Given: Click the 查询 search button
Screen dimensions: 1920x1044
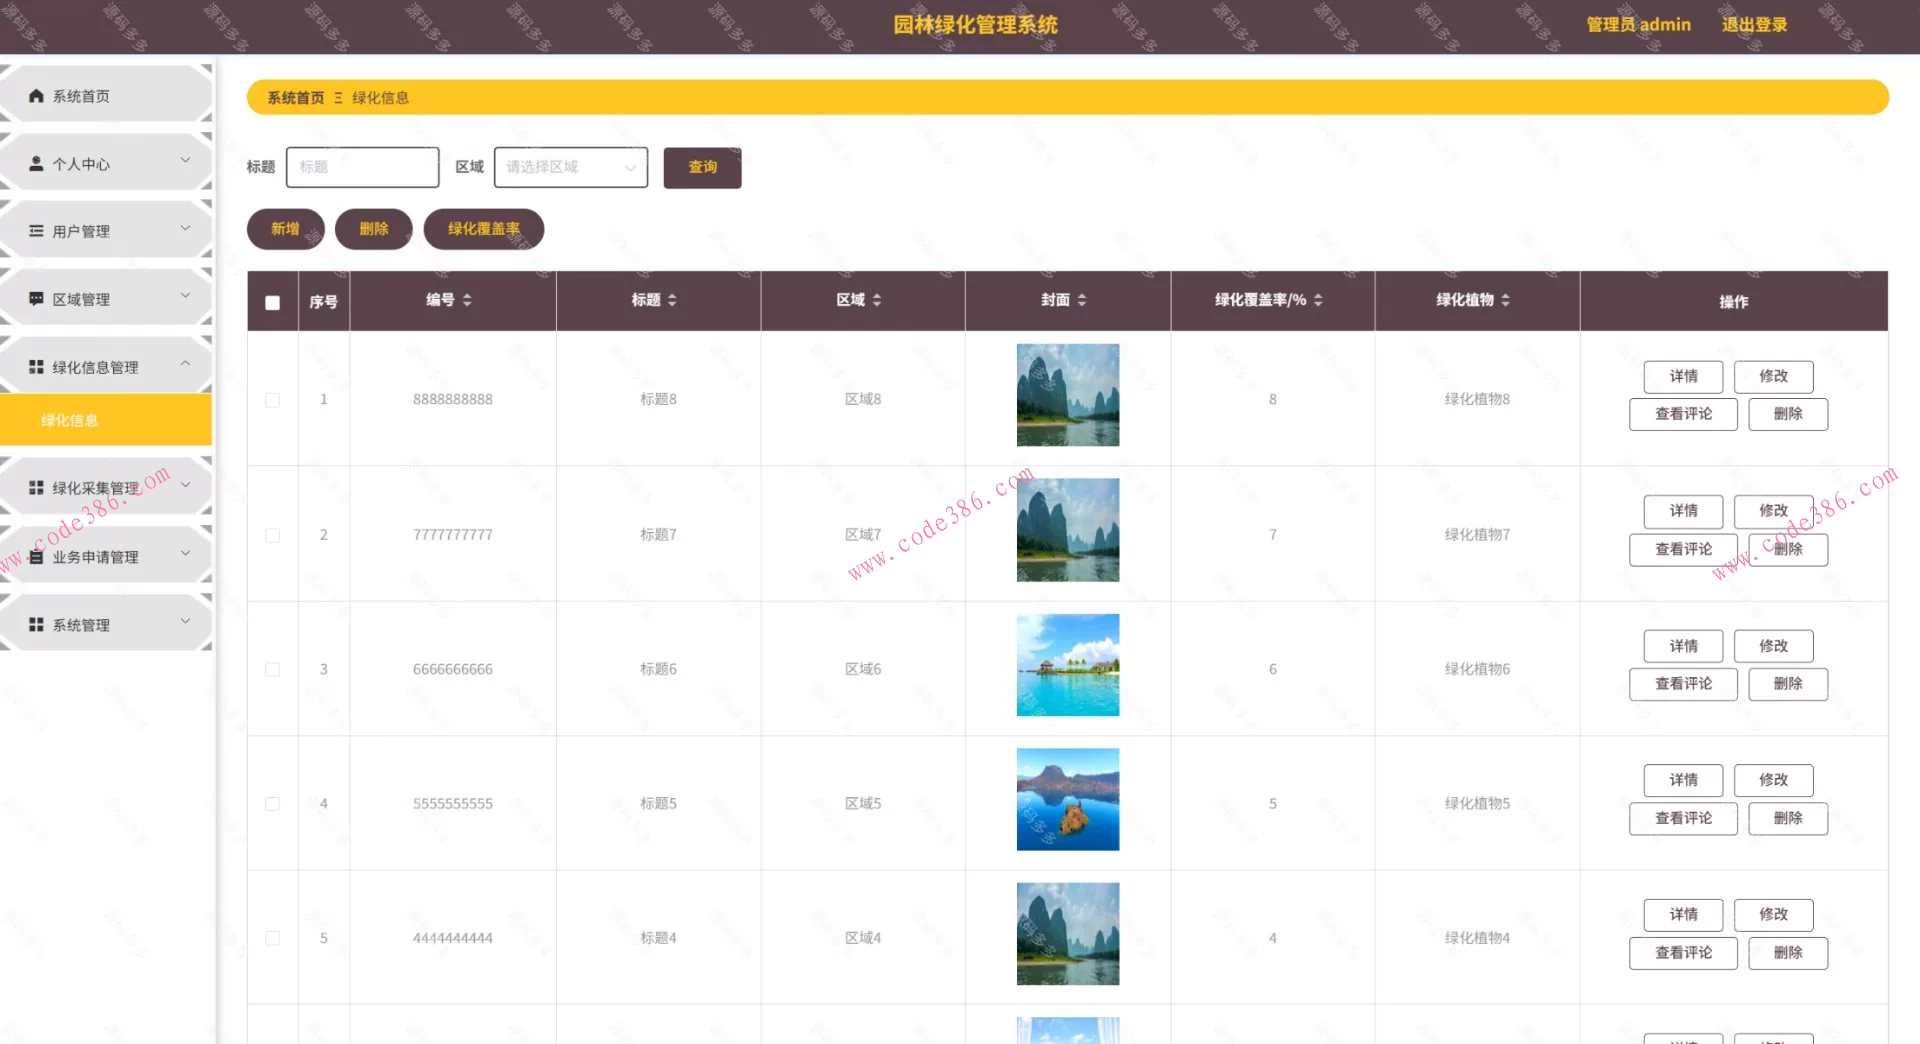Looking at the screenshot, I should (702, 167).
